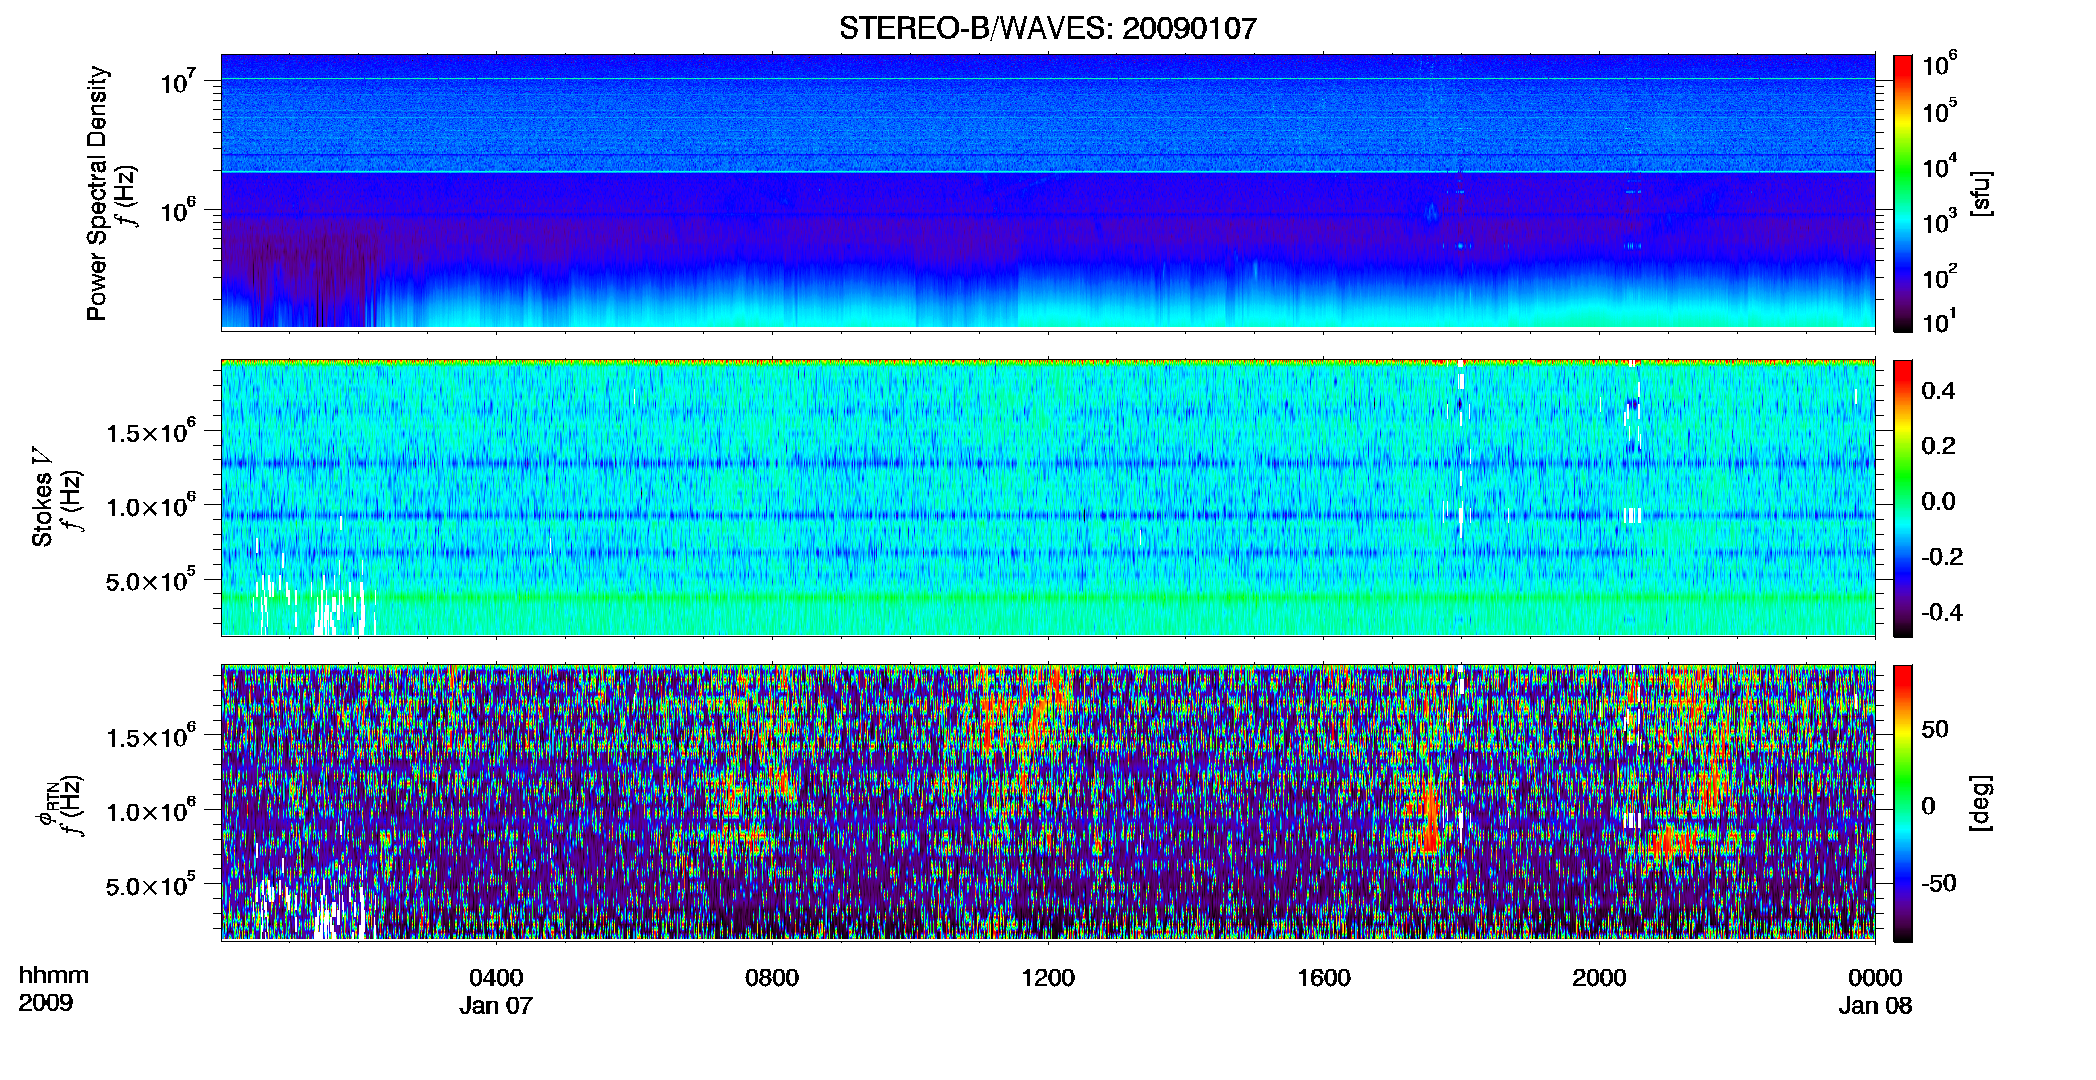Image resolution: width=2096 pixels, height=1080 pixels.
Task: Click the -0.4 Stokes V colorbar label
Action: 1941,613
